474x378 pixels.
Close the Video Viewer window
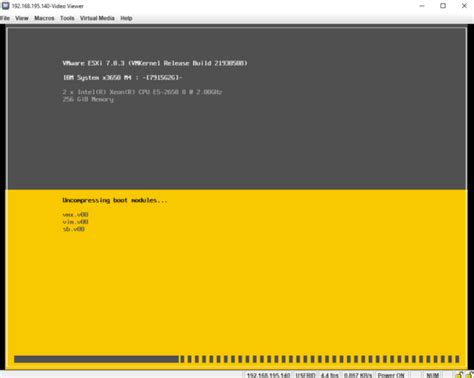click(x=464, y=6)
